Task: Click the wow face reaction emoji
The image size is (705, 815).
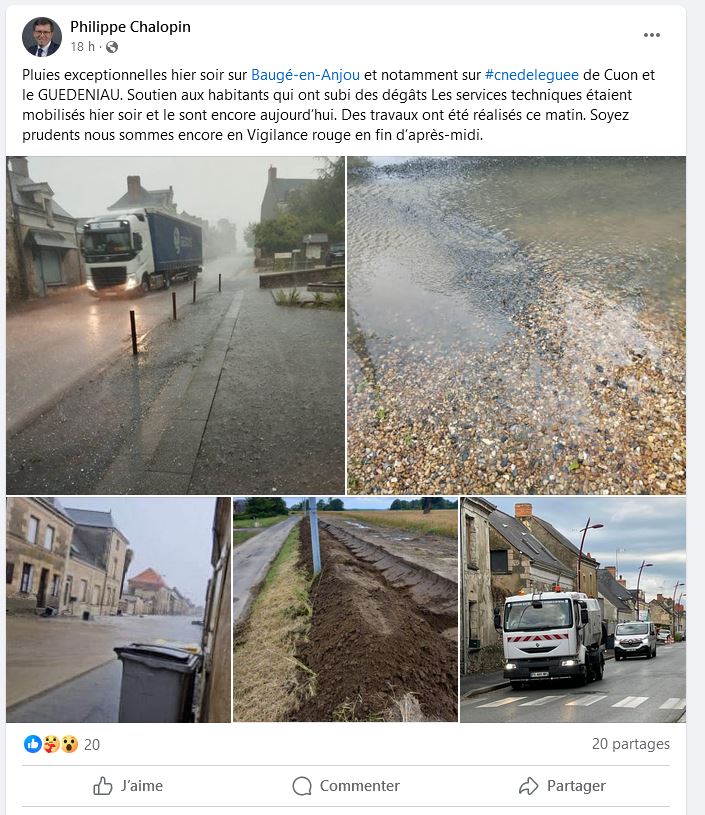Action: coord(69,744)
